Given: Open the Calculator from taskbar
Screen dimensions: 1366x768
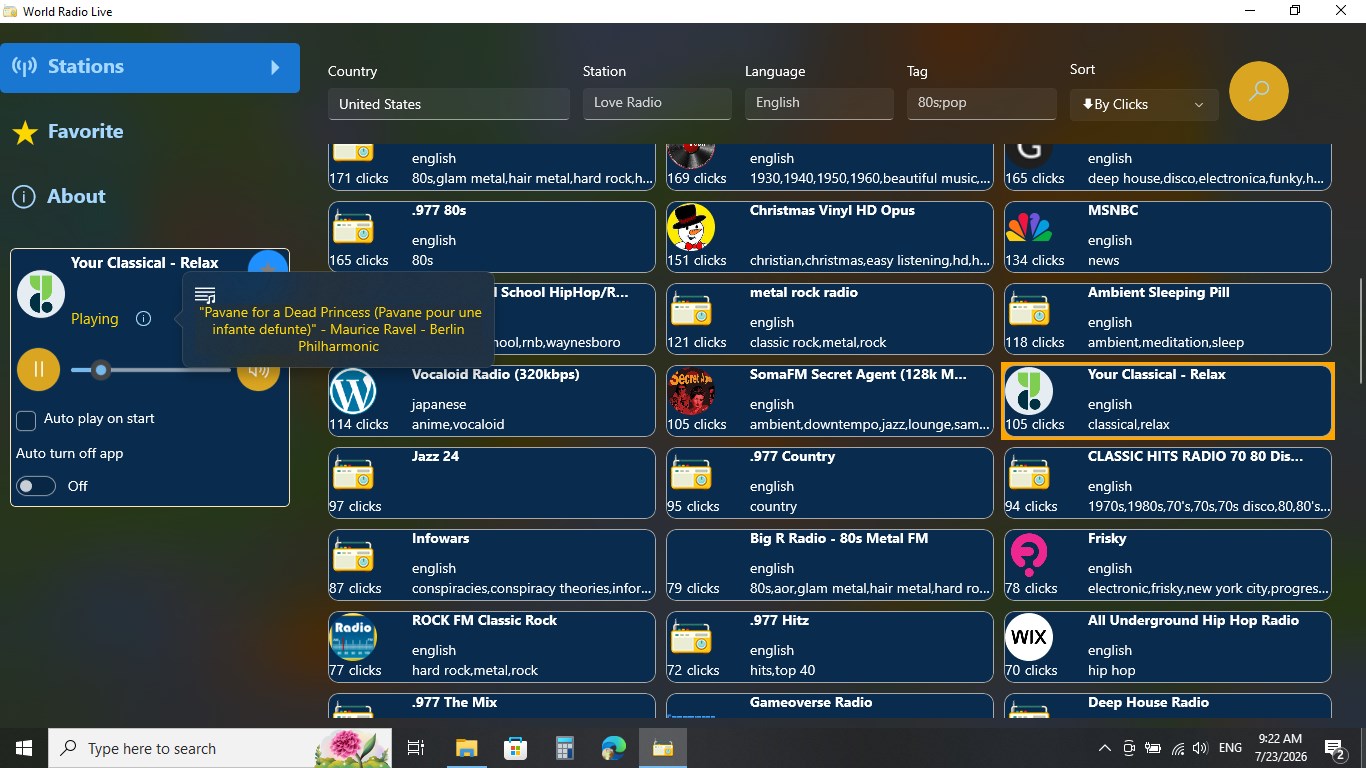Looking at the screenshot, I should (x=565, y=748).
